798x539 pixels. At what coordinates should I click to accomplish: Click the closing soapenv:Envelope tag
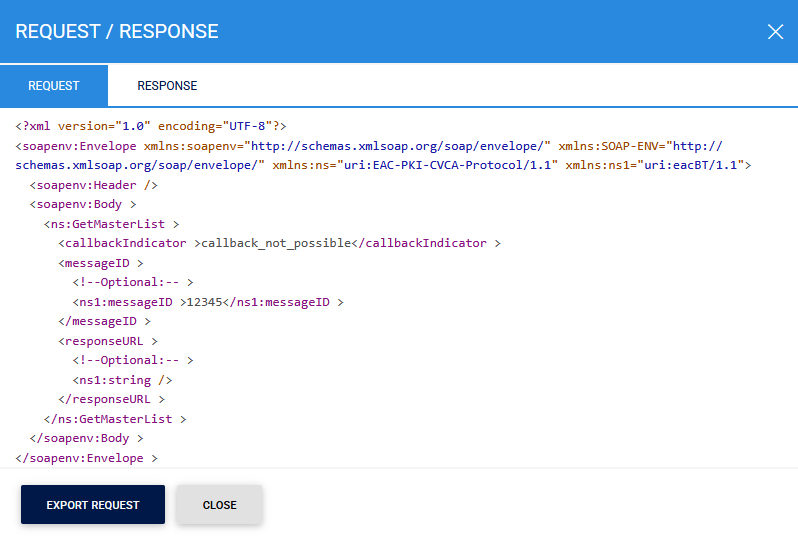coord(87,458)
